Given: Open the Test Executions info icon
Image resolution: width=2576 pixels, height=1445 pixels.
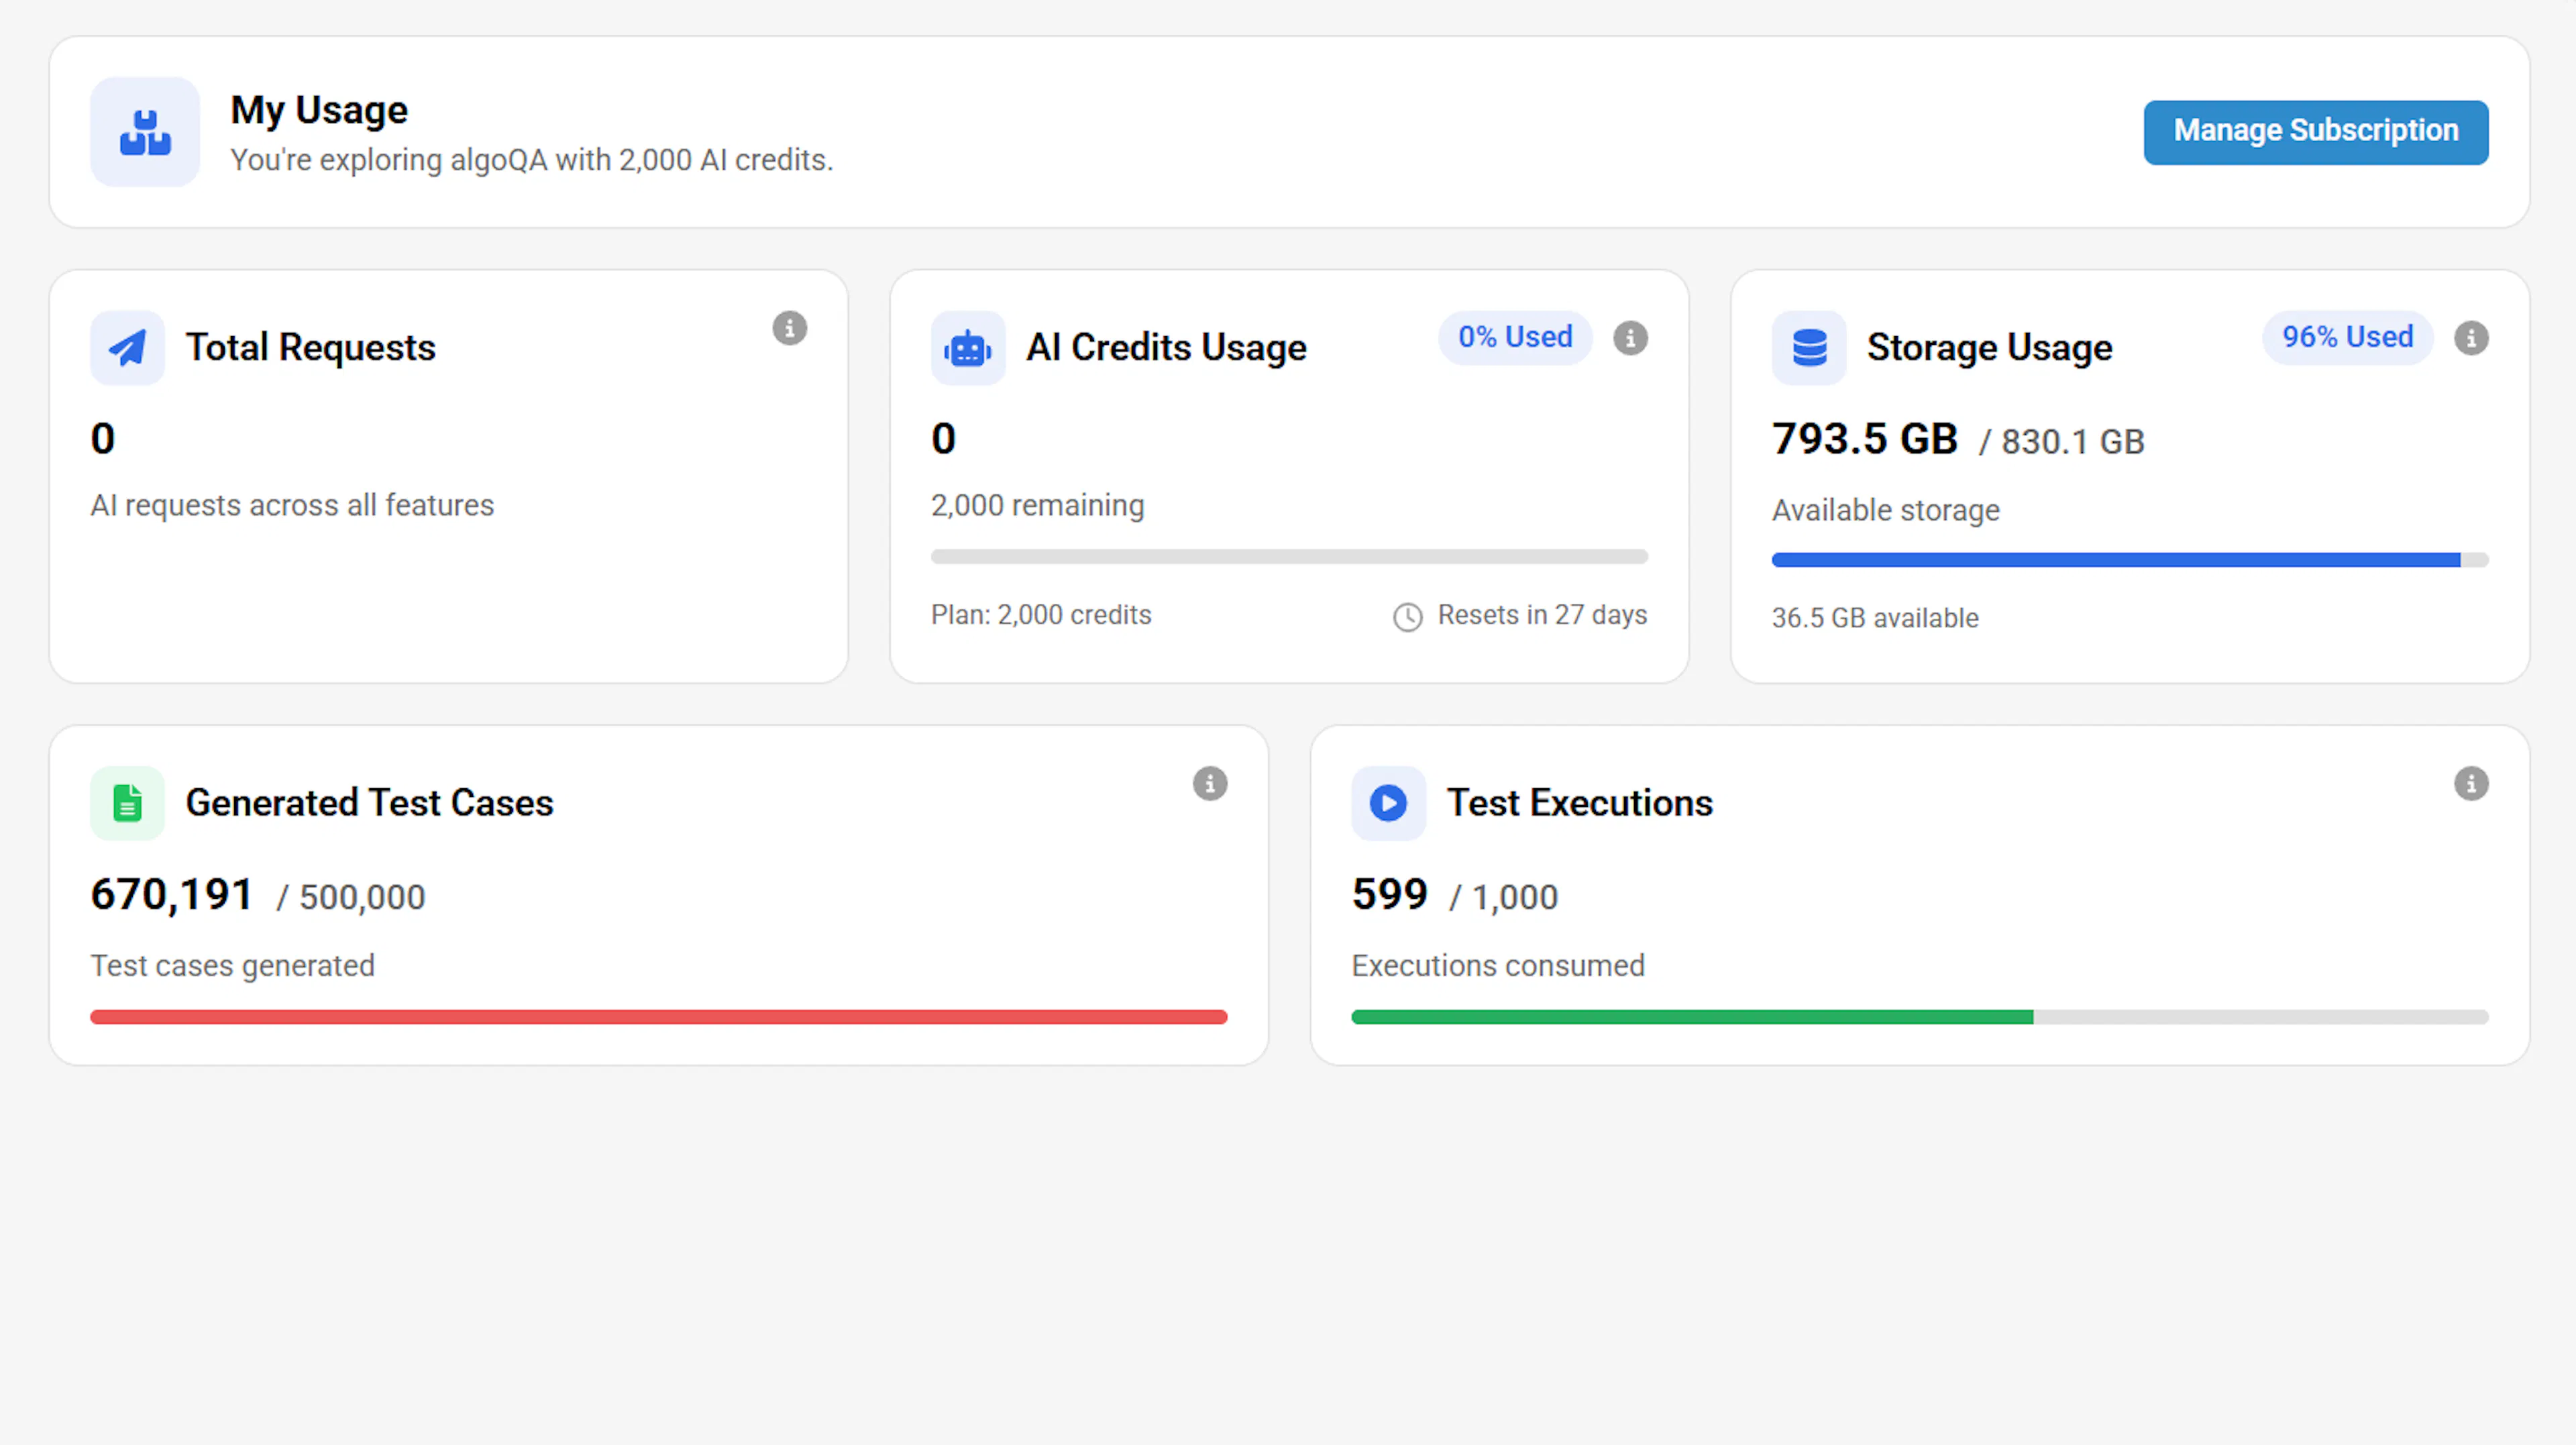Looking at the screenshot, I should click(2471, 784).
